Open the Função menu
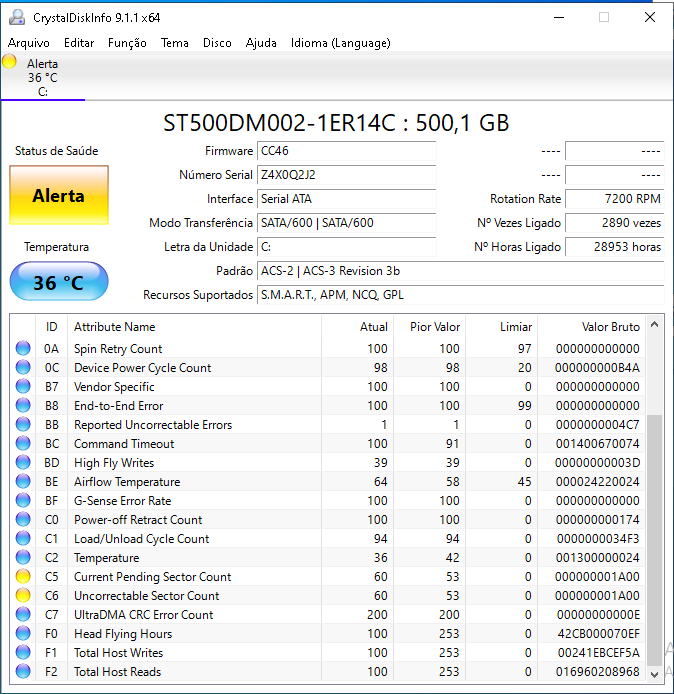 point(127,43)
